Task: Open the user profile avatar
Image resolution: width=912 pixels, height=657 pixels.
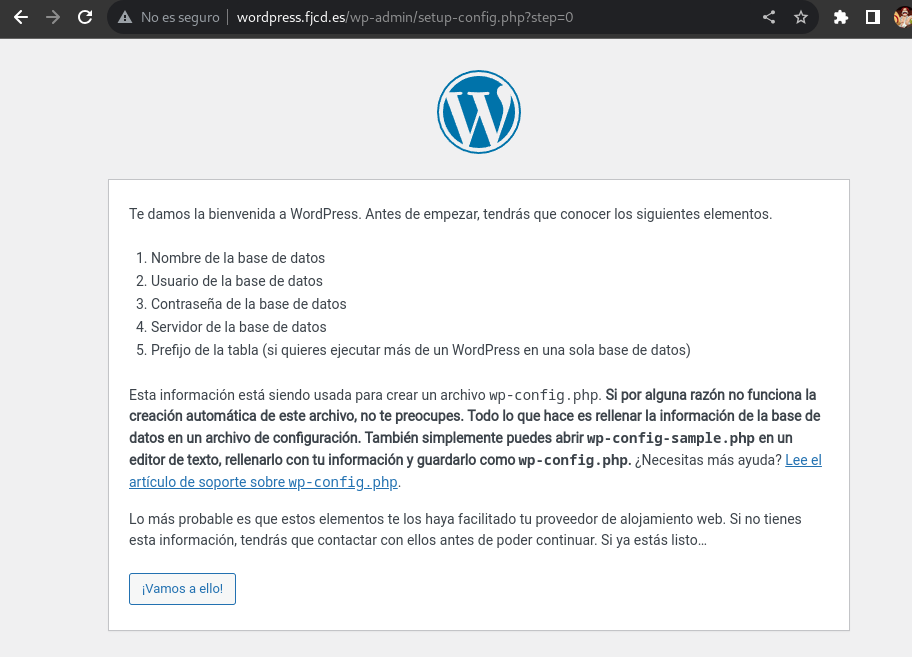Action: pos(903,17)
